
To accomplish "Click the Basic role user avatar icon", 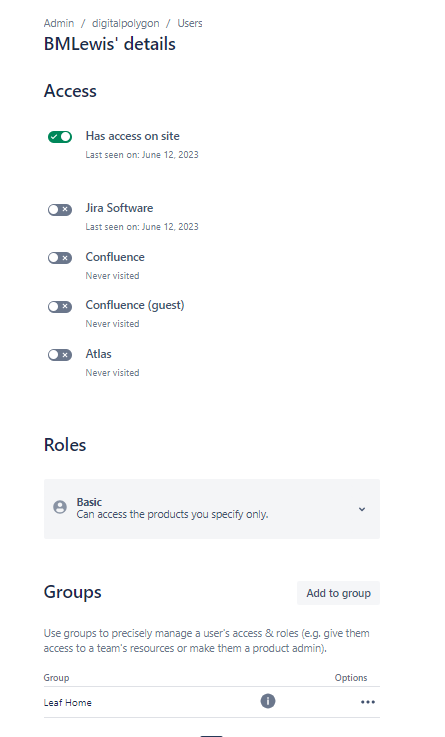I will (x=60, y=507).
